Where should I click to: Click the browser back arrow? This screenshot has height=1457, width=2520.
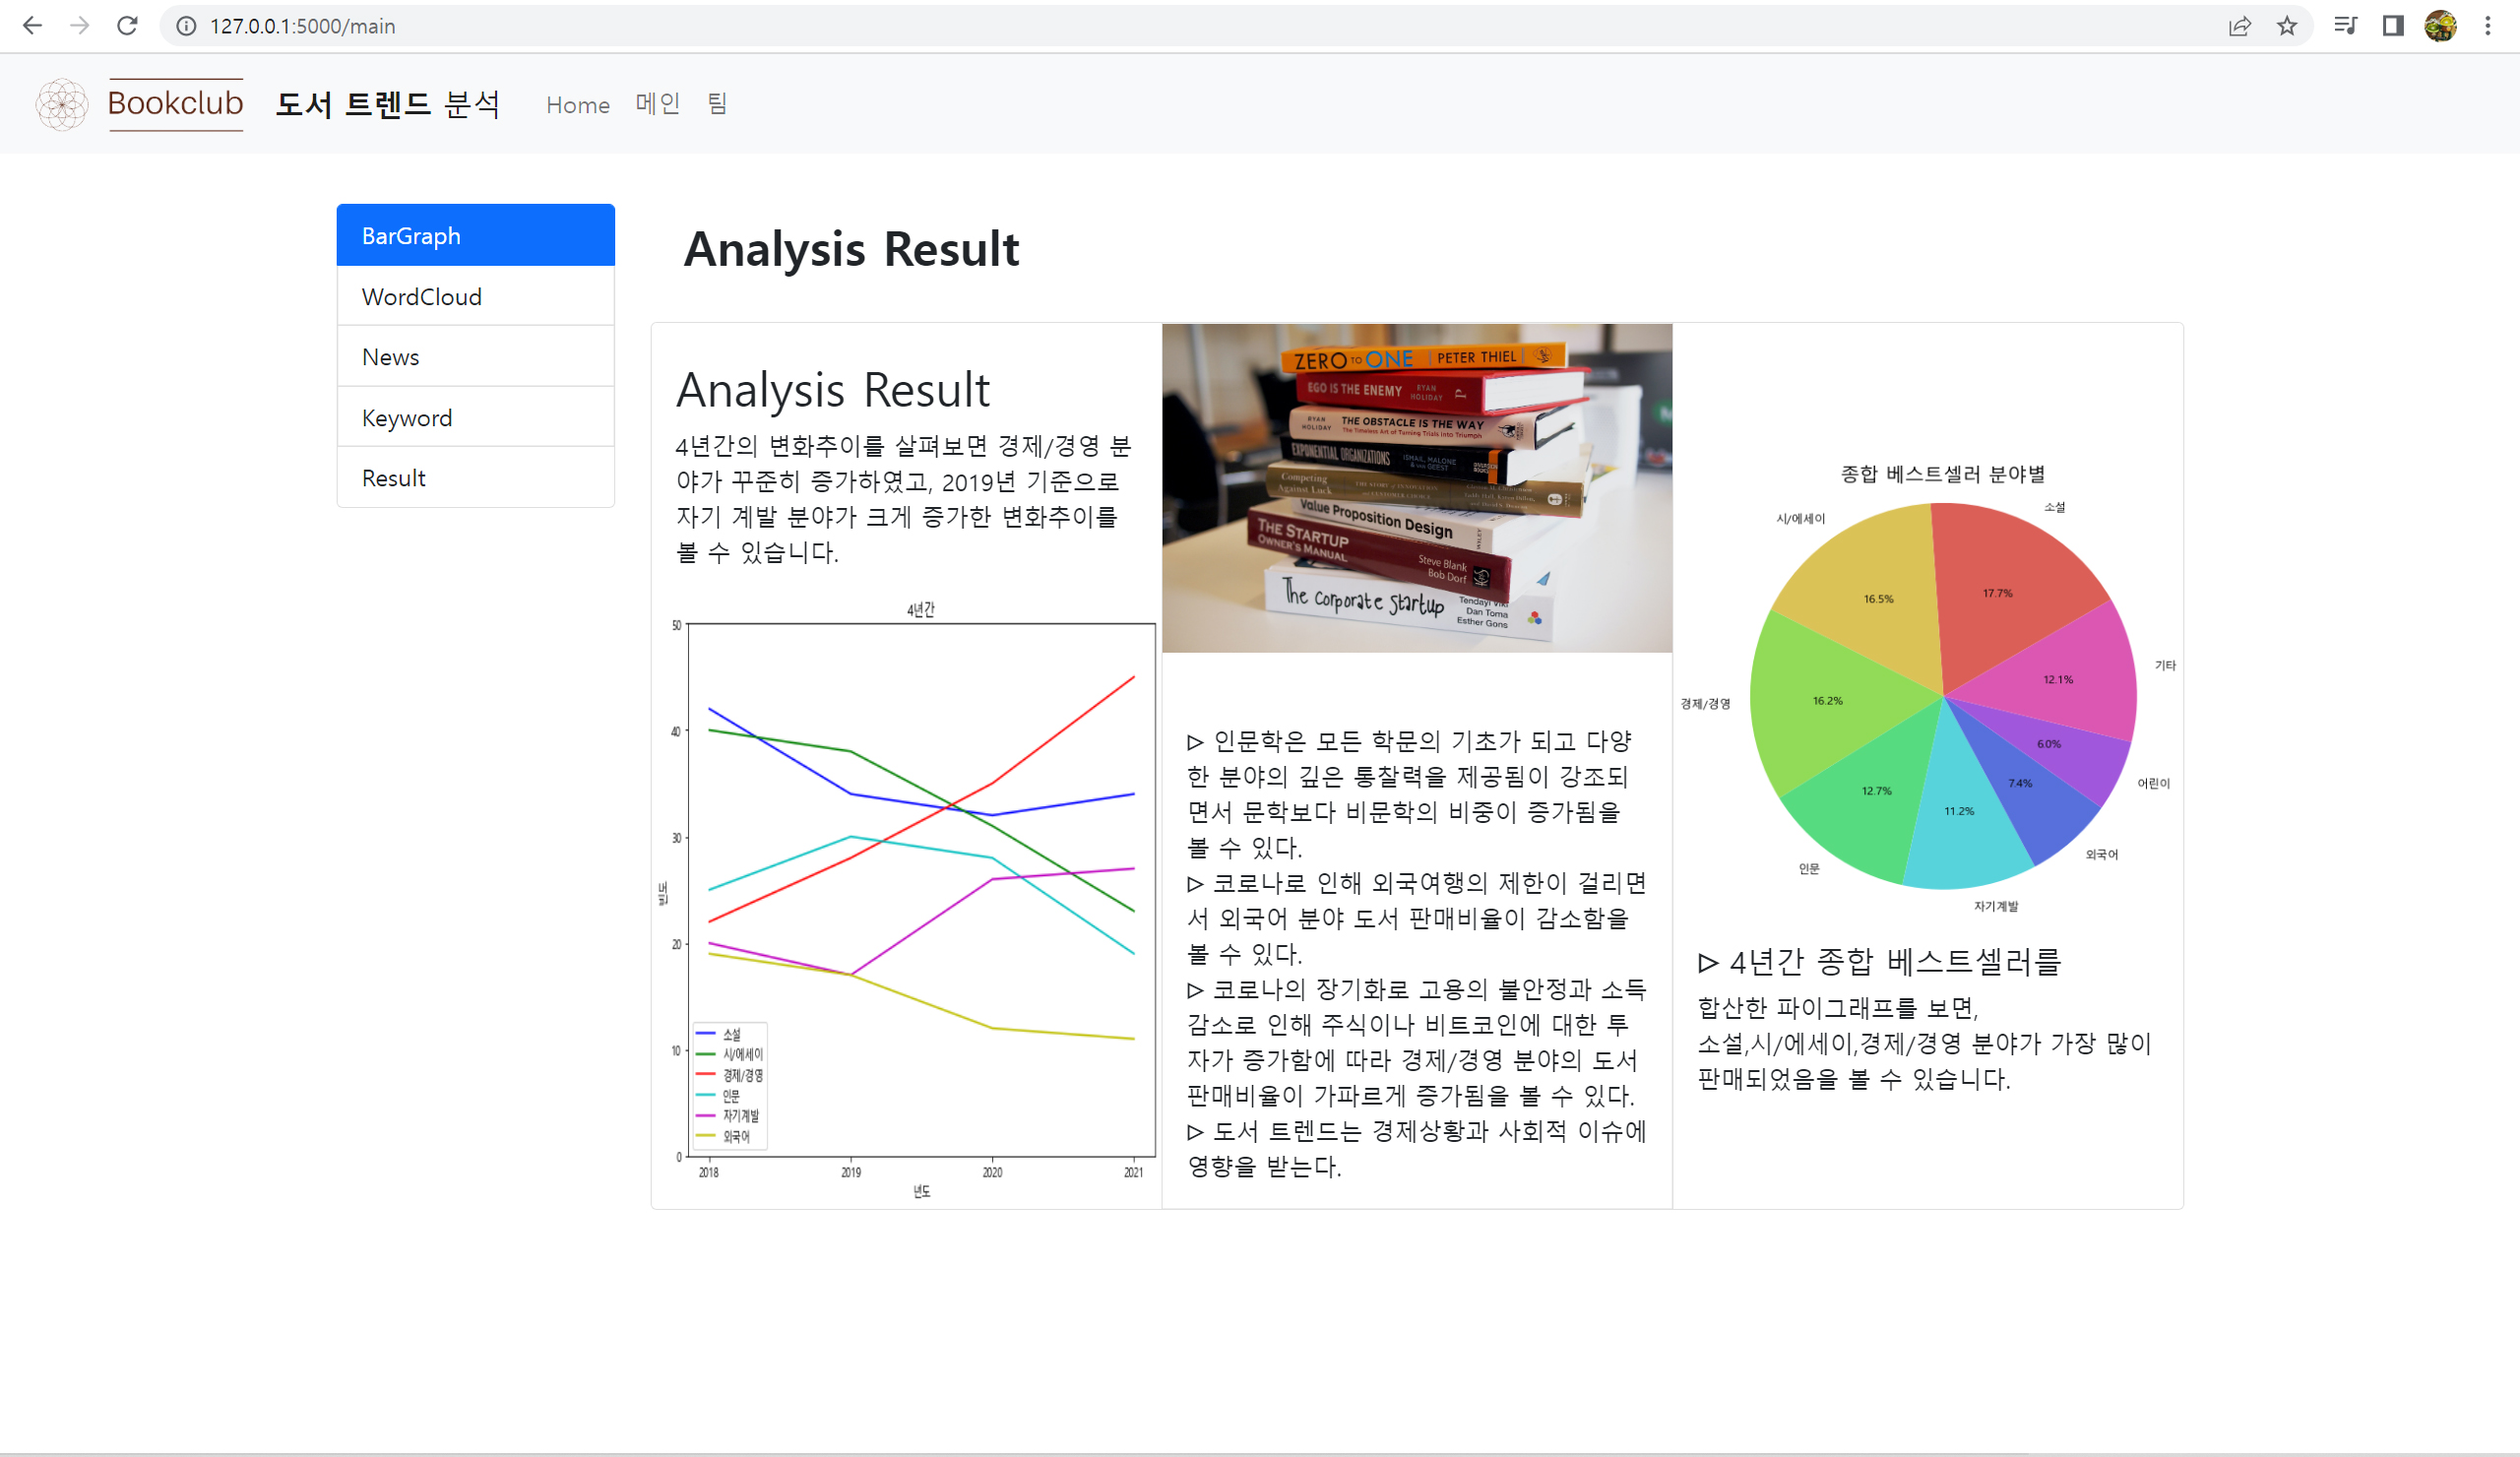pos(33,26)
